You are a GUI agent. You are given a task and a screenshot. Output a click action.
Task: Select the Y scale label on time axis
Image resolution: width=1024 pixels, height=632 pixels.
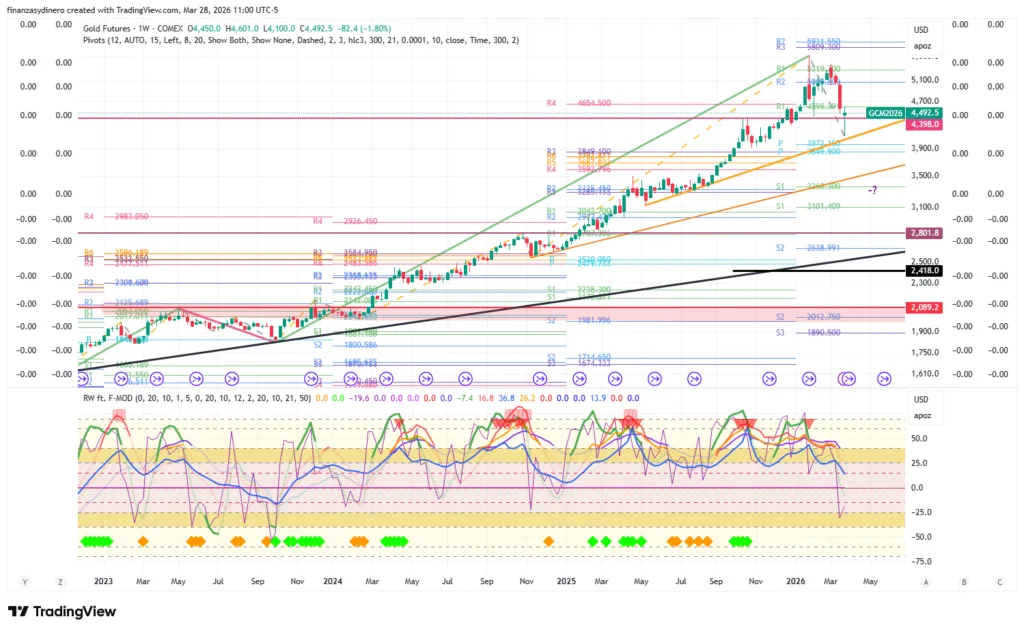coord(23,581)
